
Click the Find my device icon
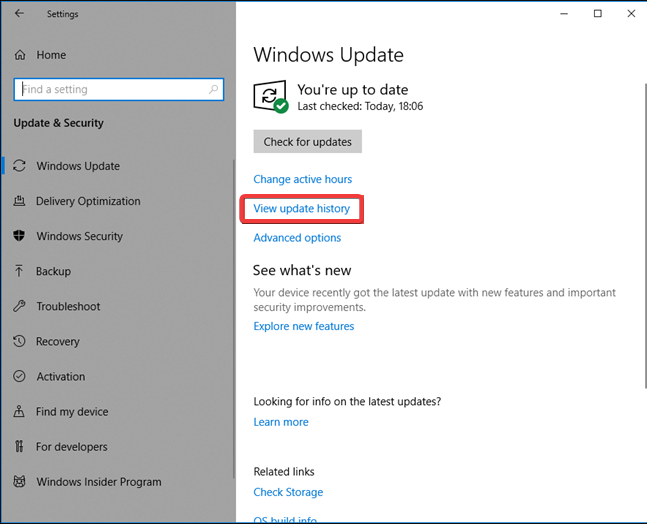[x=19, y=411]
